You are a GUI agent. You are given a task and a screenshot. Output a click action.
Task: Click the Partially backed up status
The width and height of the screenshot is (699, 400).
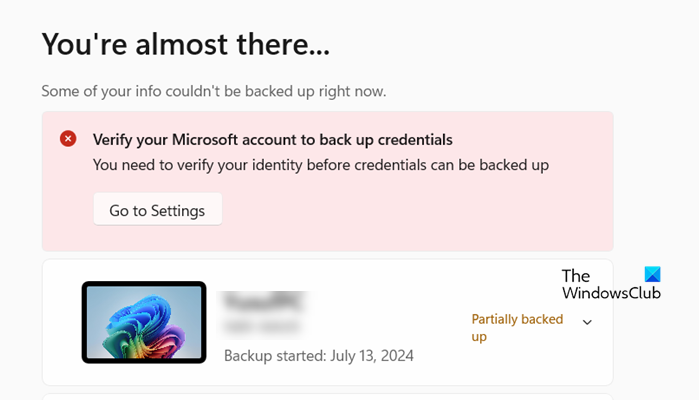[x=518, y=327]
